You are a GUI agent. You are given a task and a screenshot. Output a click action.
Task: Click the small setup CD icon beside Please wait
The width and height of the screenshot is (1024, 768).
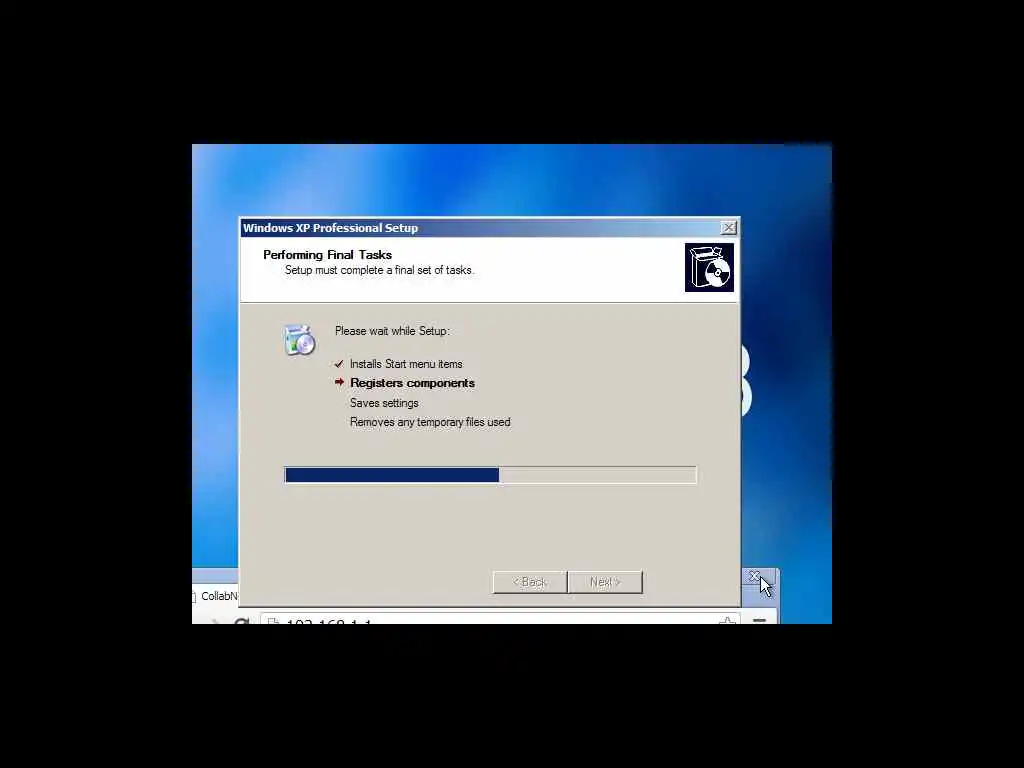pyautogui.click(x=300, y=339)
